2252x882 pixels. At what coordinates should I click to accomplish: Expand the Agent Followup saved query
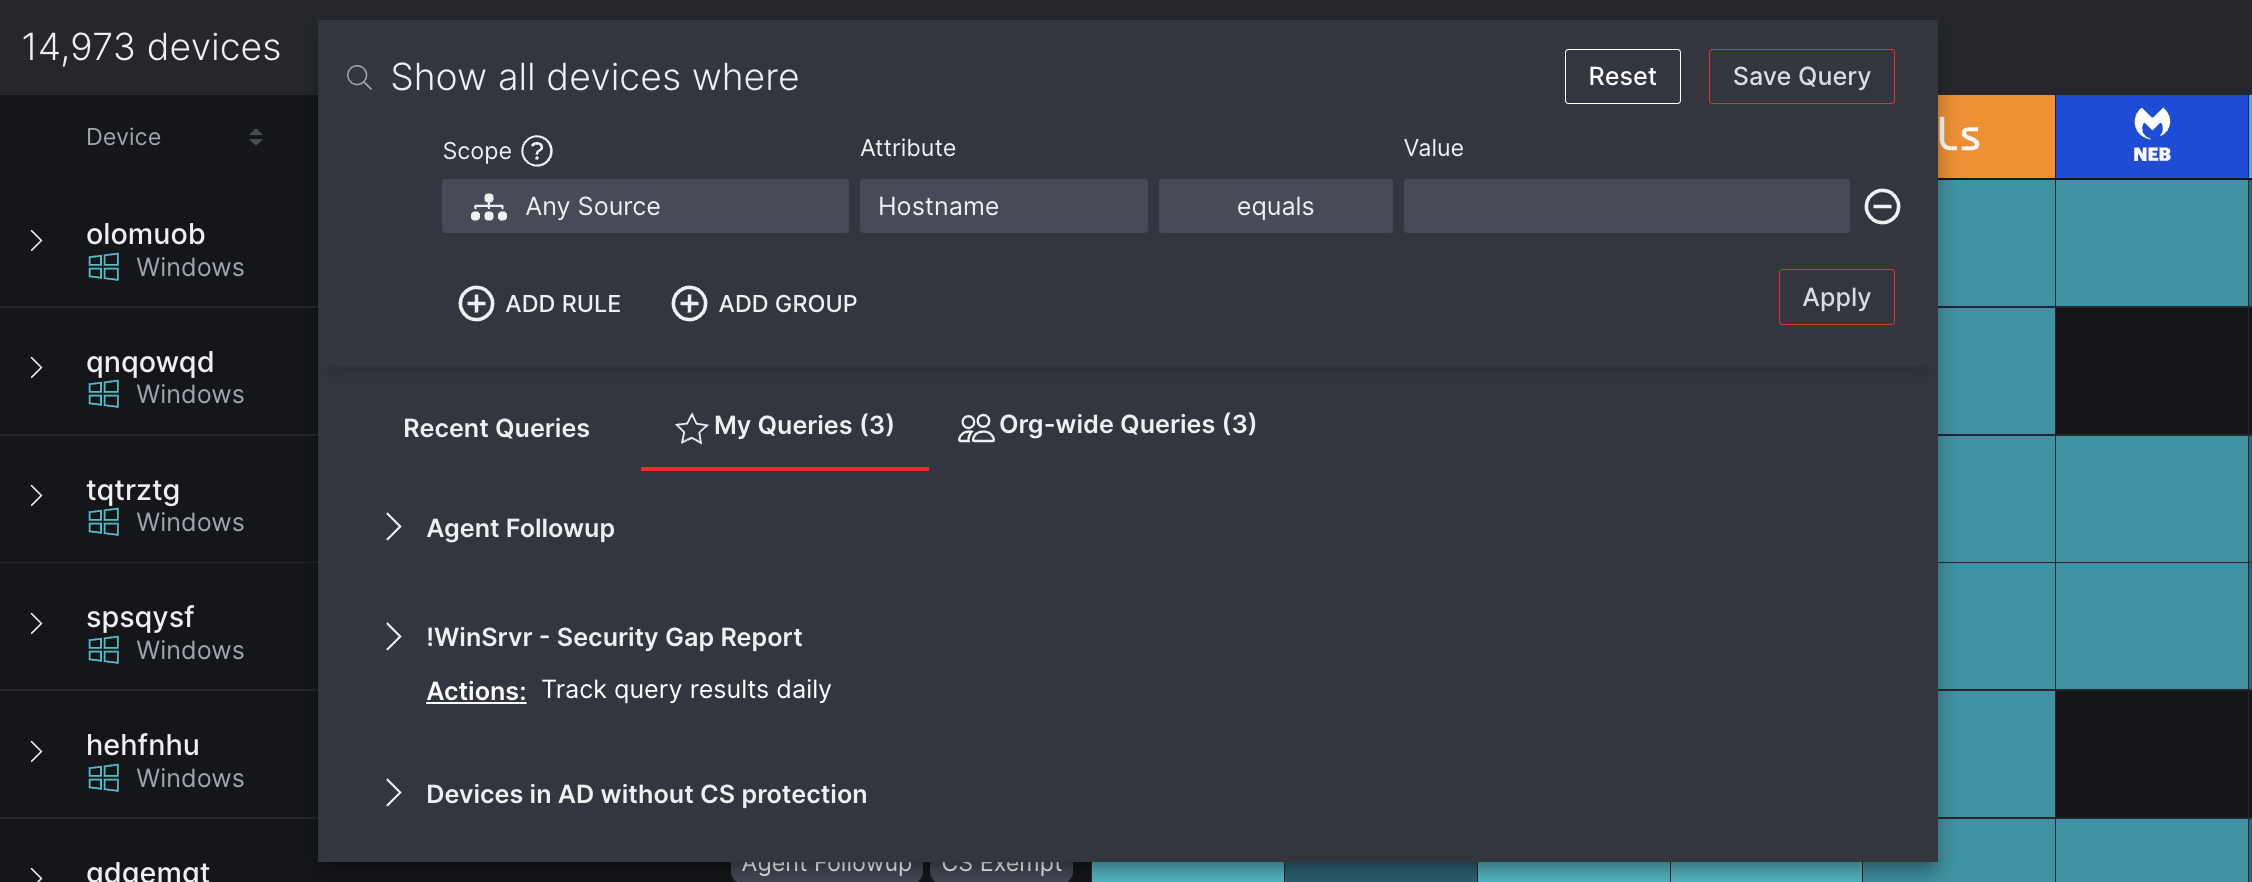click(x=392, y=527)
